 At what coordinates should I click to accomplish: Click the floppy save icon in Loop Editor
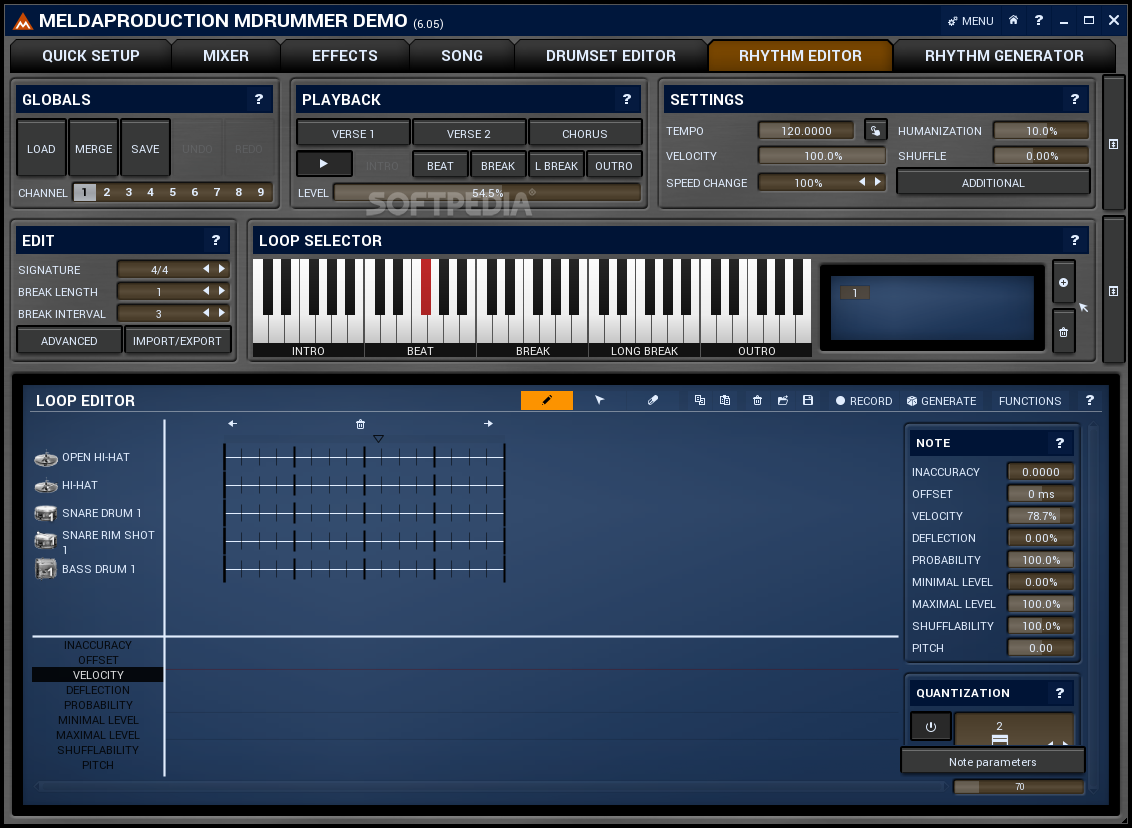pos(808,400)
